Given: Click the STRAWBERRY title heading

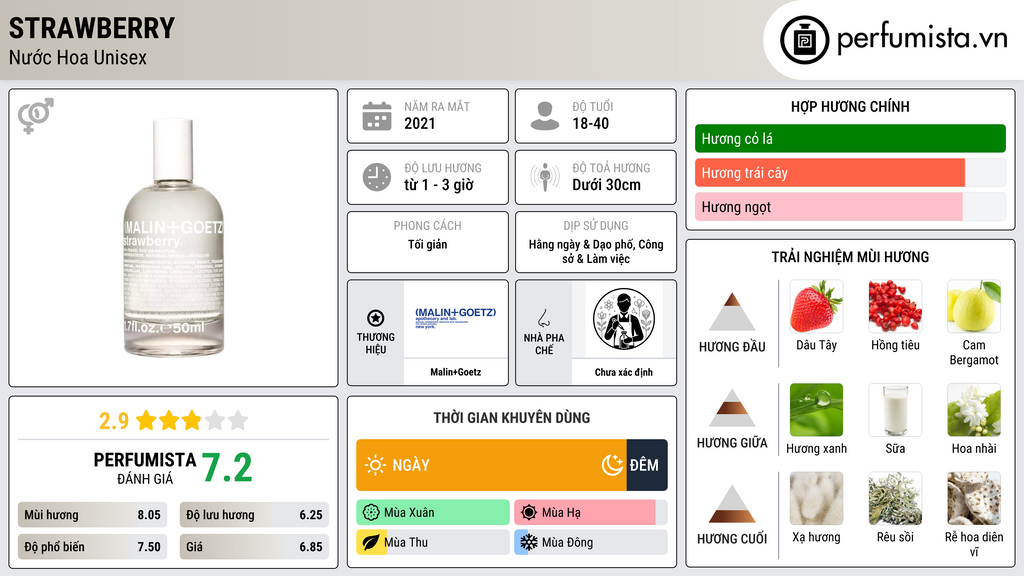Looking at the screenshot, I should point(92,28).
